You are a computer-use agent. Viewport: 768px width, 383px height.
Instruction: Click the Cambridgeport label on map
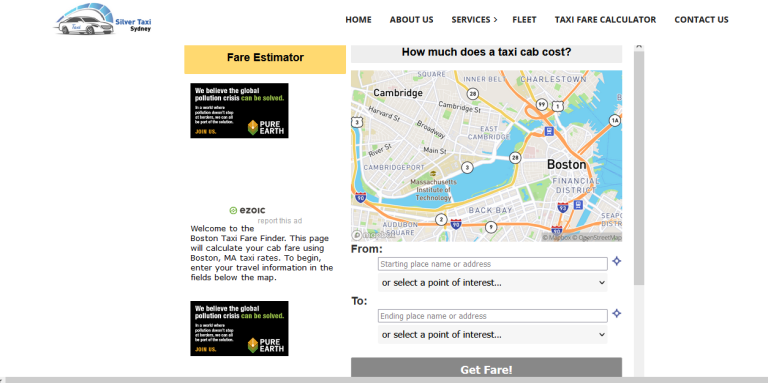tap(394, 168)
